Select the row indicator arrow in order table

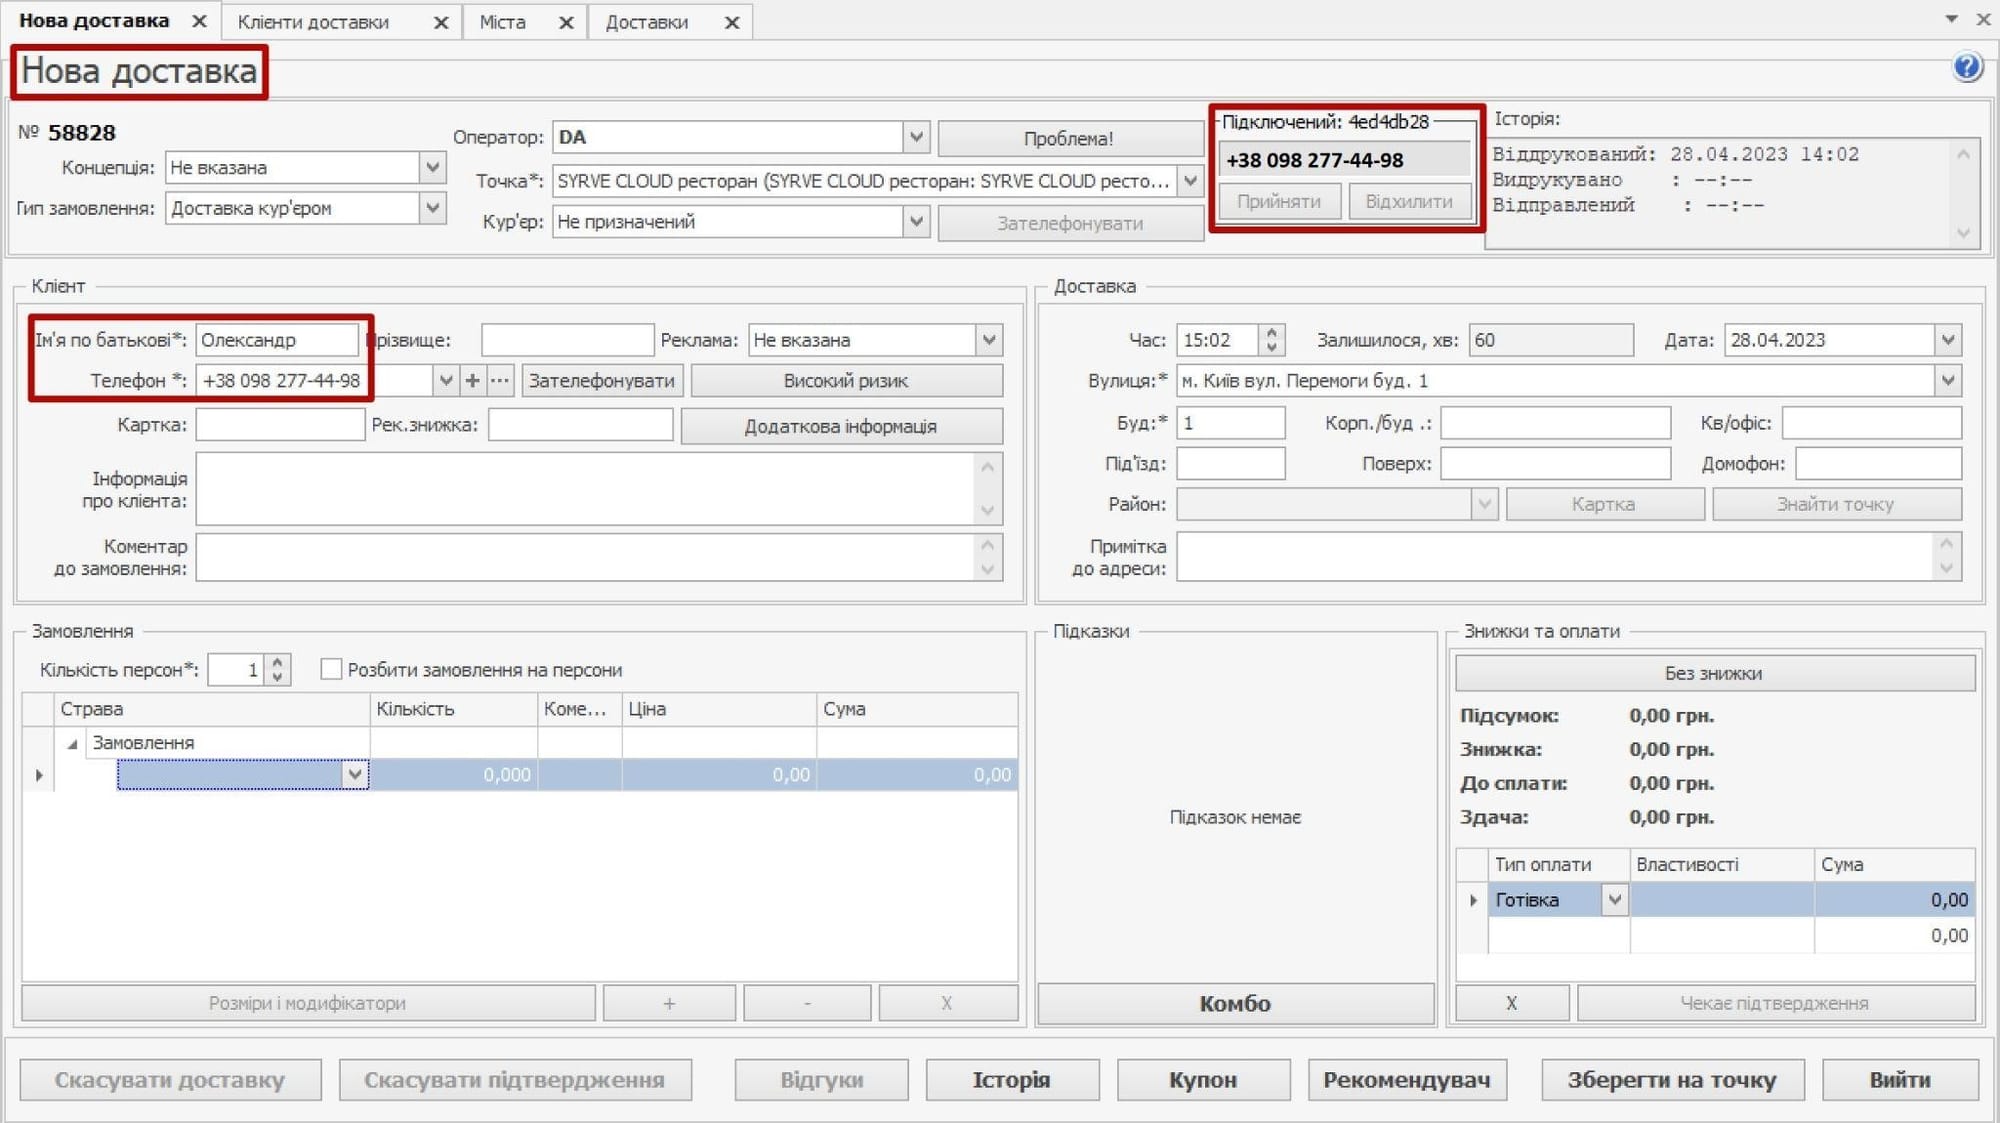point(39,775)
